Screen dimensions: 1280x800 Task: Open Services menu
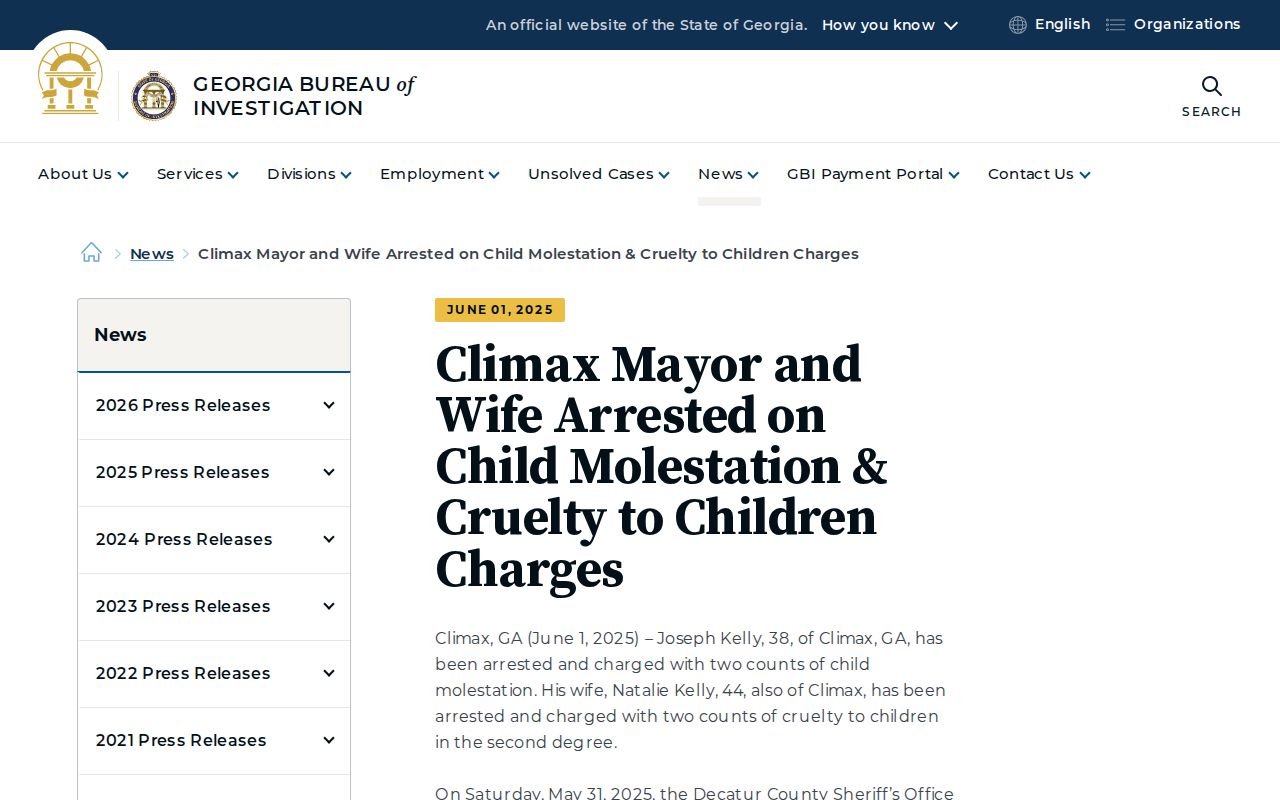coord(197,174)
